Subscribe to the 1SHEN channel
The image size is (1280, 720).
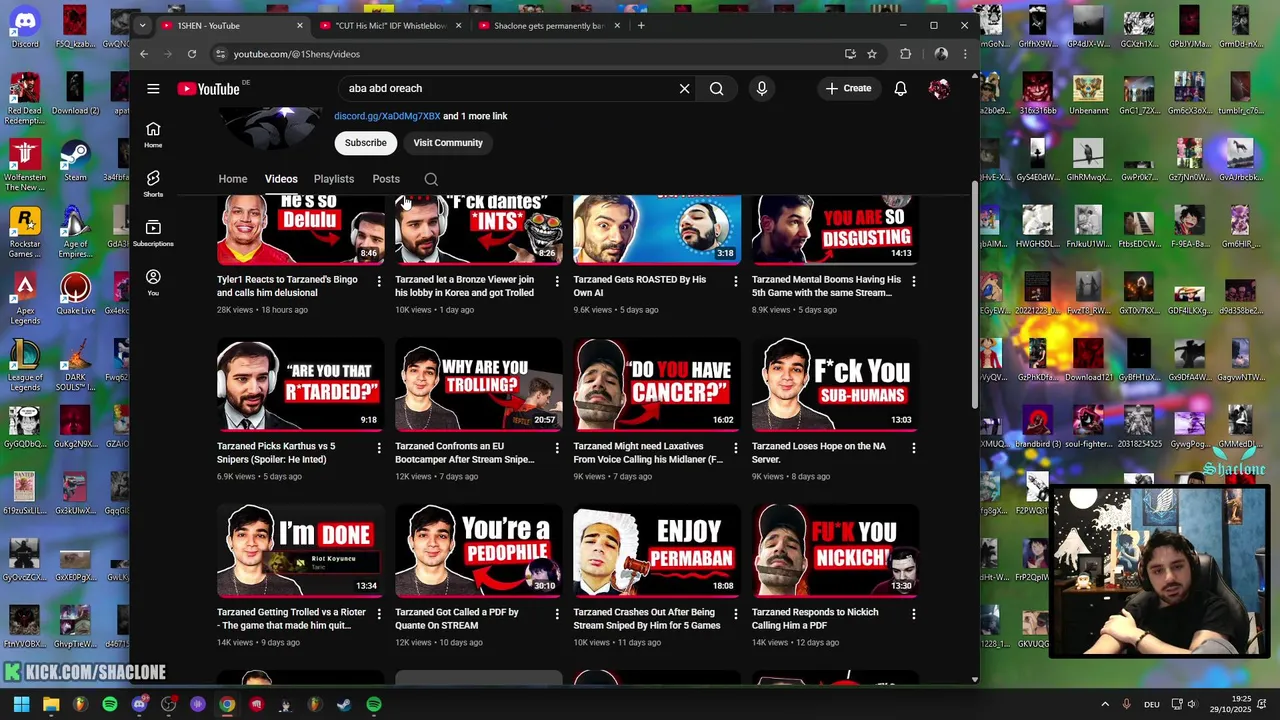coord(366,143)
